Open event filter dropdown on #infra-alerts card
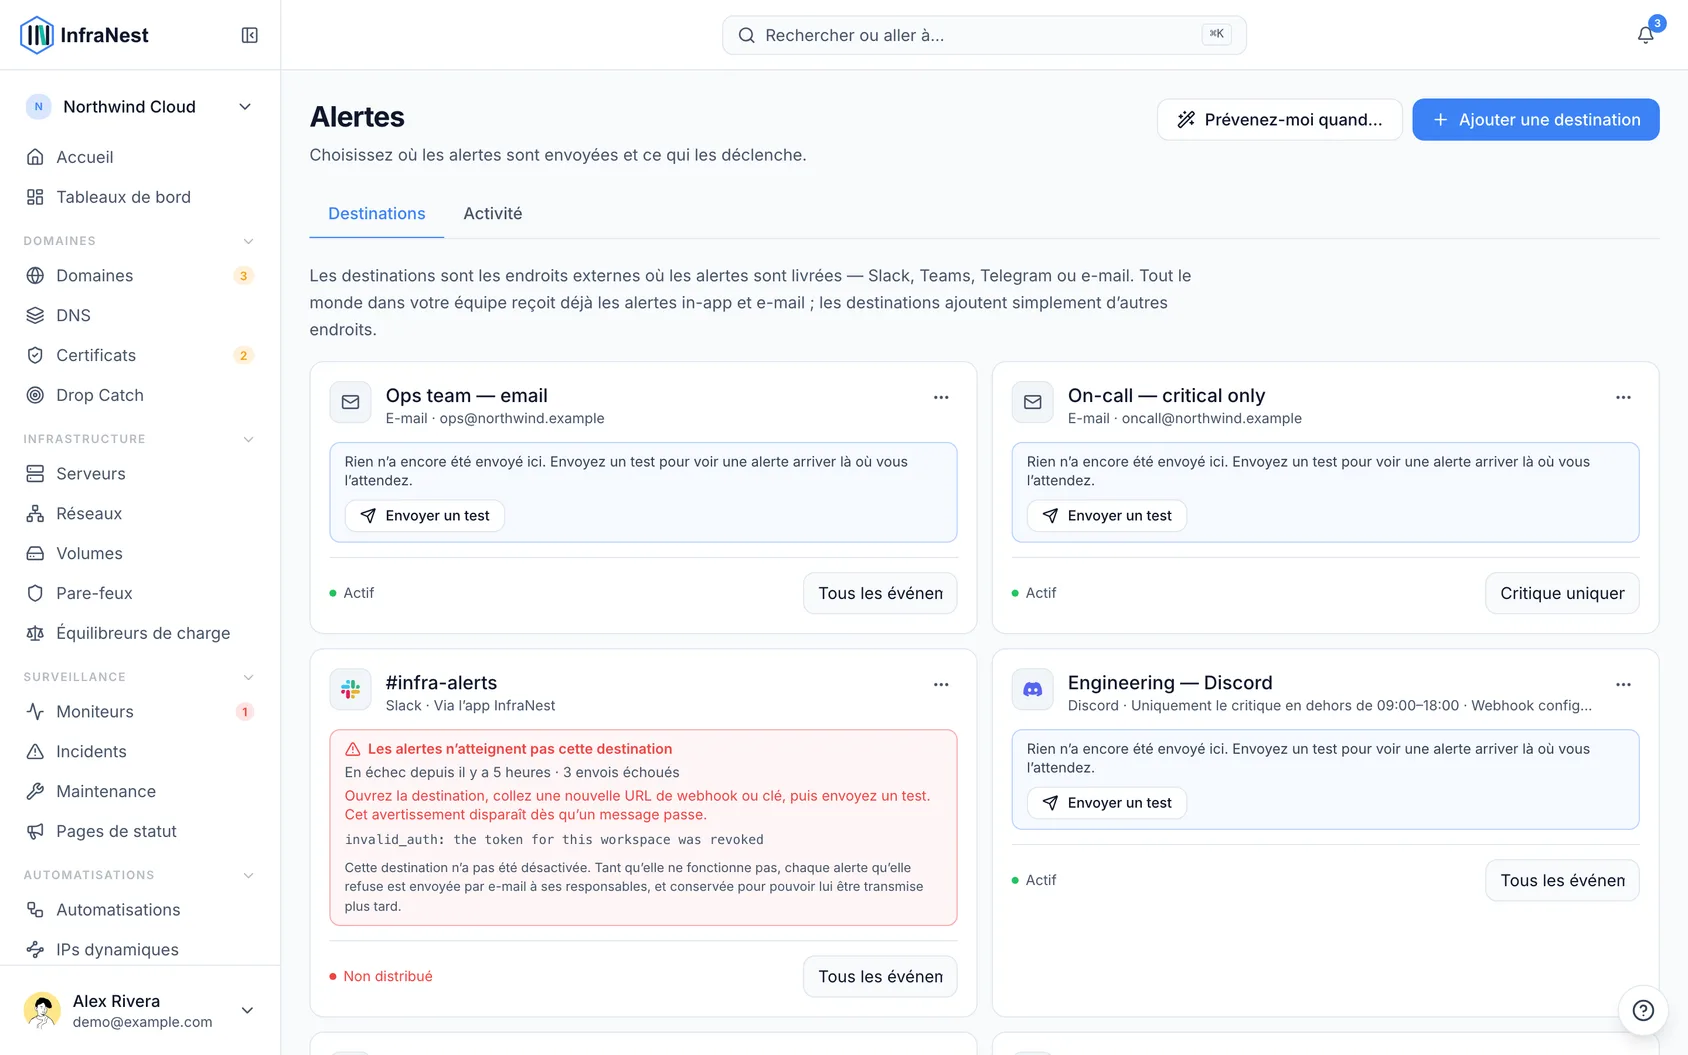Image resolution: width=1688 pixels, height=1055 pixels. (x=880, y=976)
